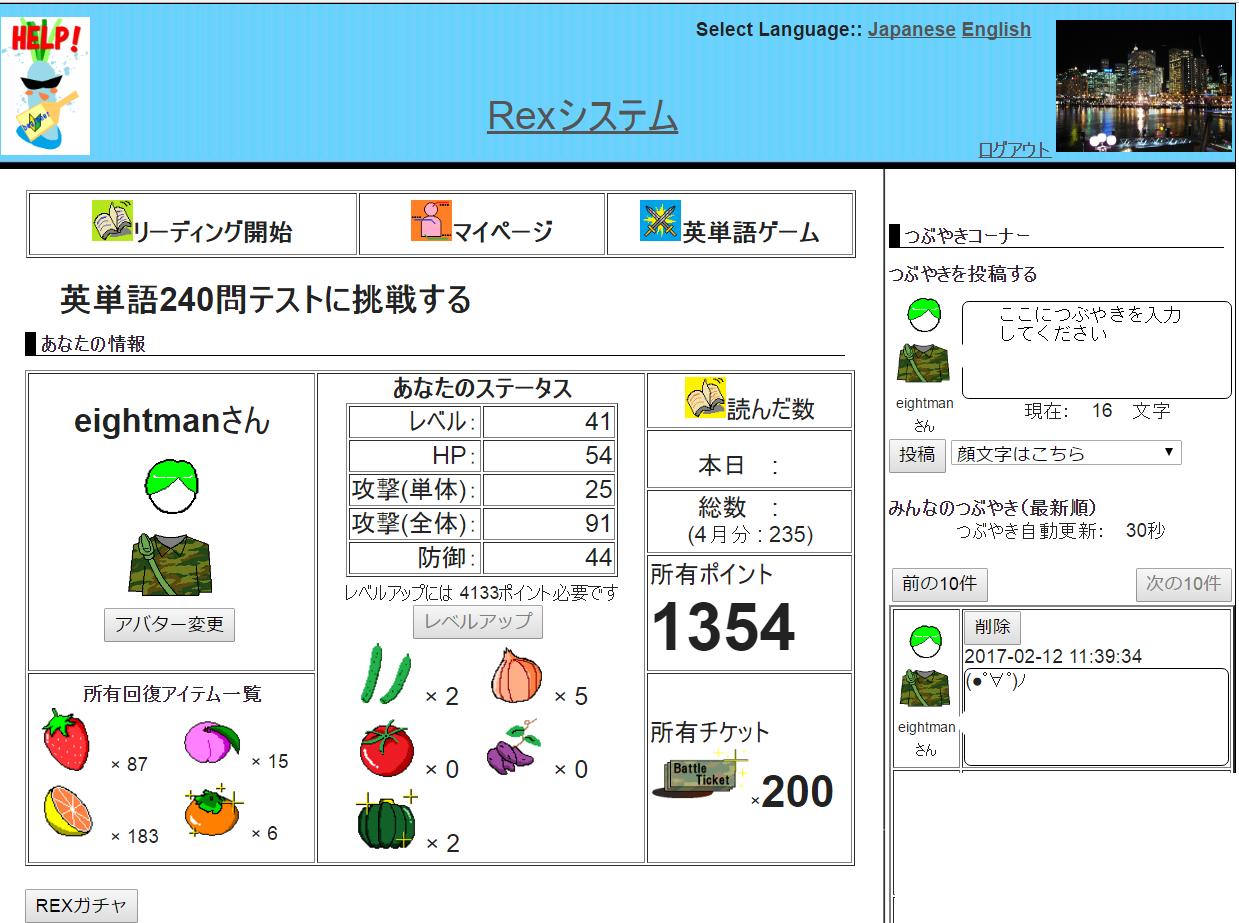Screen dimensions: 1239x923
Task: Click the ログアウト link
Action: point(1014,150)
